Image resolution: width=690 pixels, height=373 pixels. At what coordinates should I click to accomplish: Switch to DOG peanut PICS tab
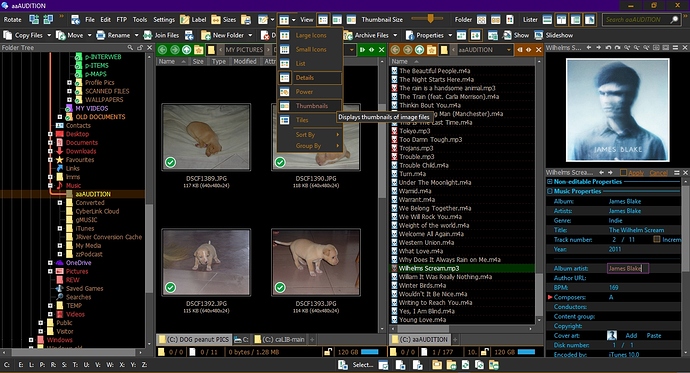point(194,340)
